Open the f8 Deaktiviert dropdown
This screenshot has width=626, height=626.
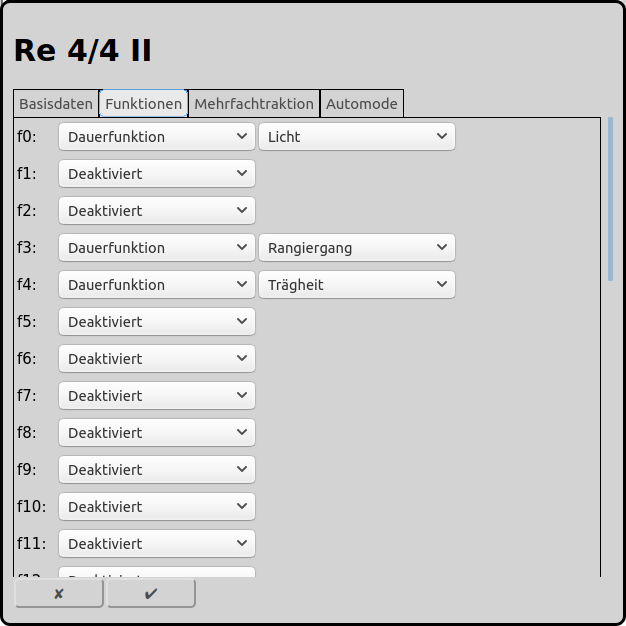[x=157, y=433]
